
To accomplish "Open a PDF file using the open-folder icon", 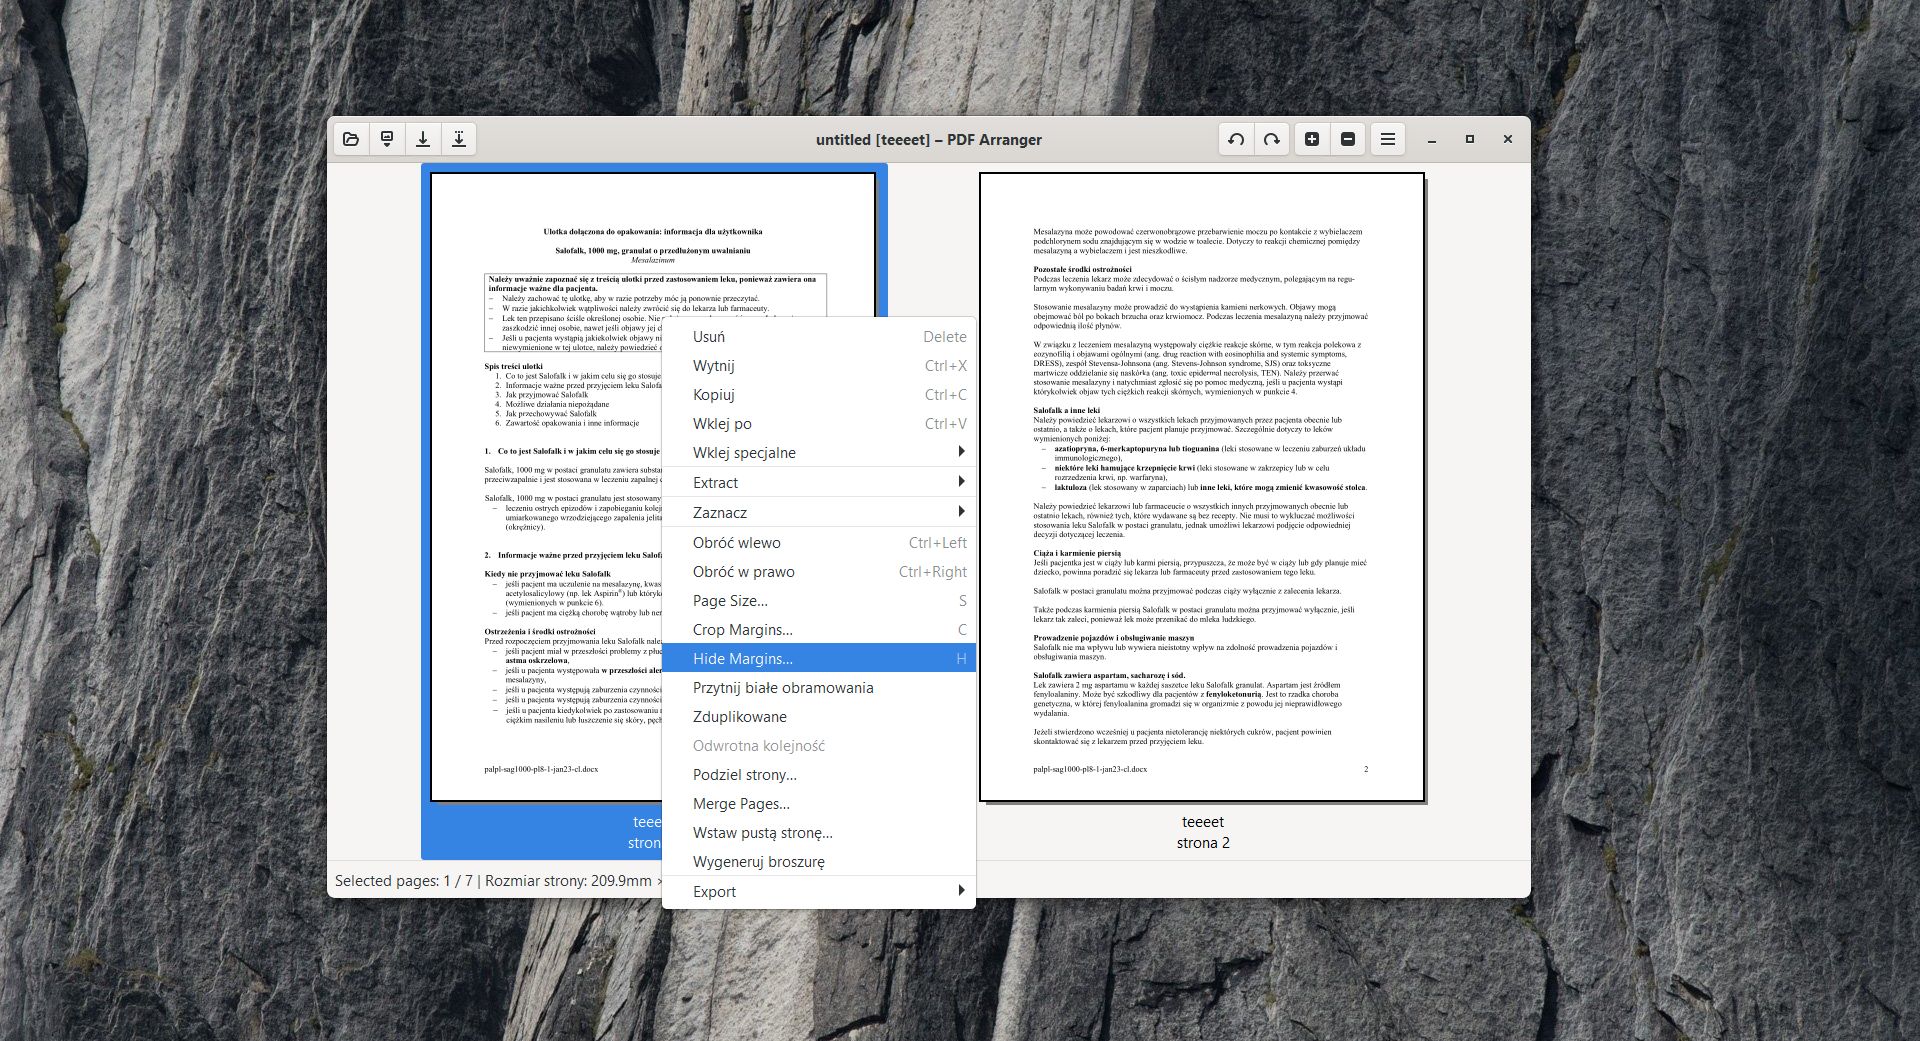I will [x=351, y=139].
